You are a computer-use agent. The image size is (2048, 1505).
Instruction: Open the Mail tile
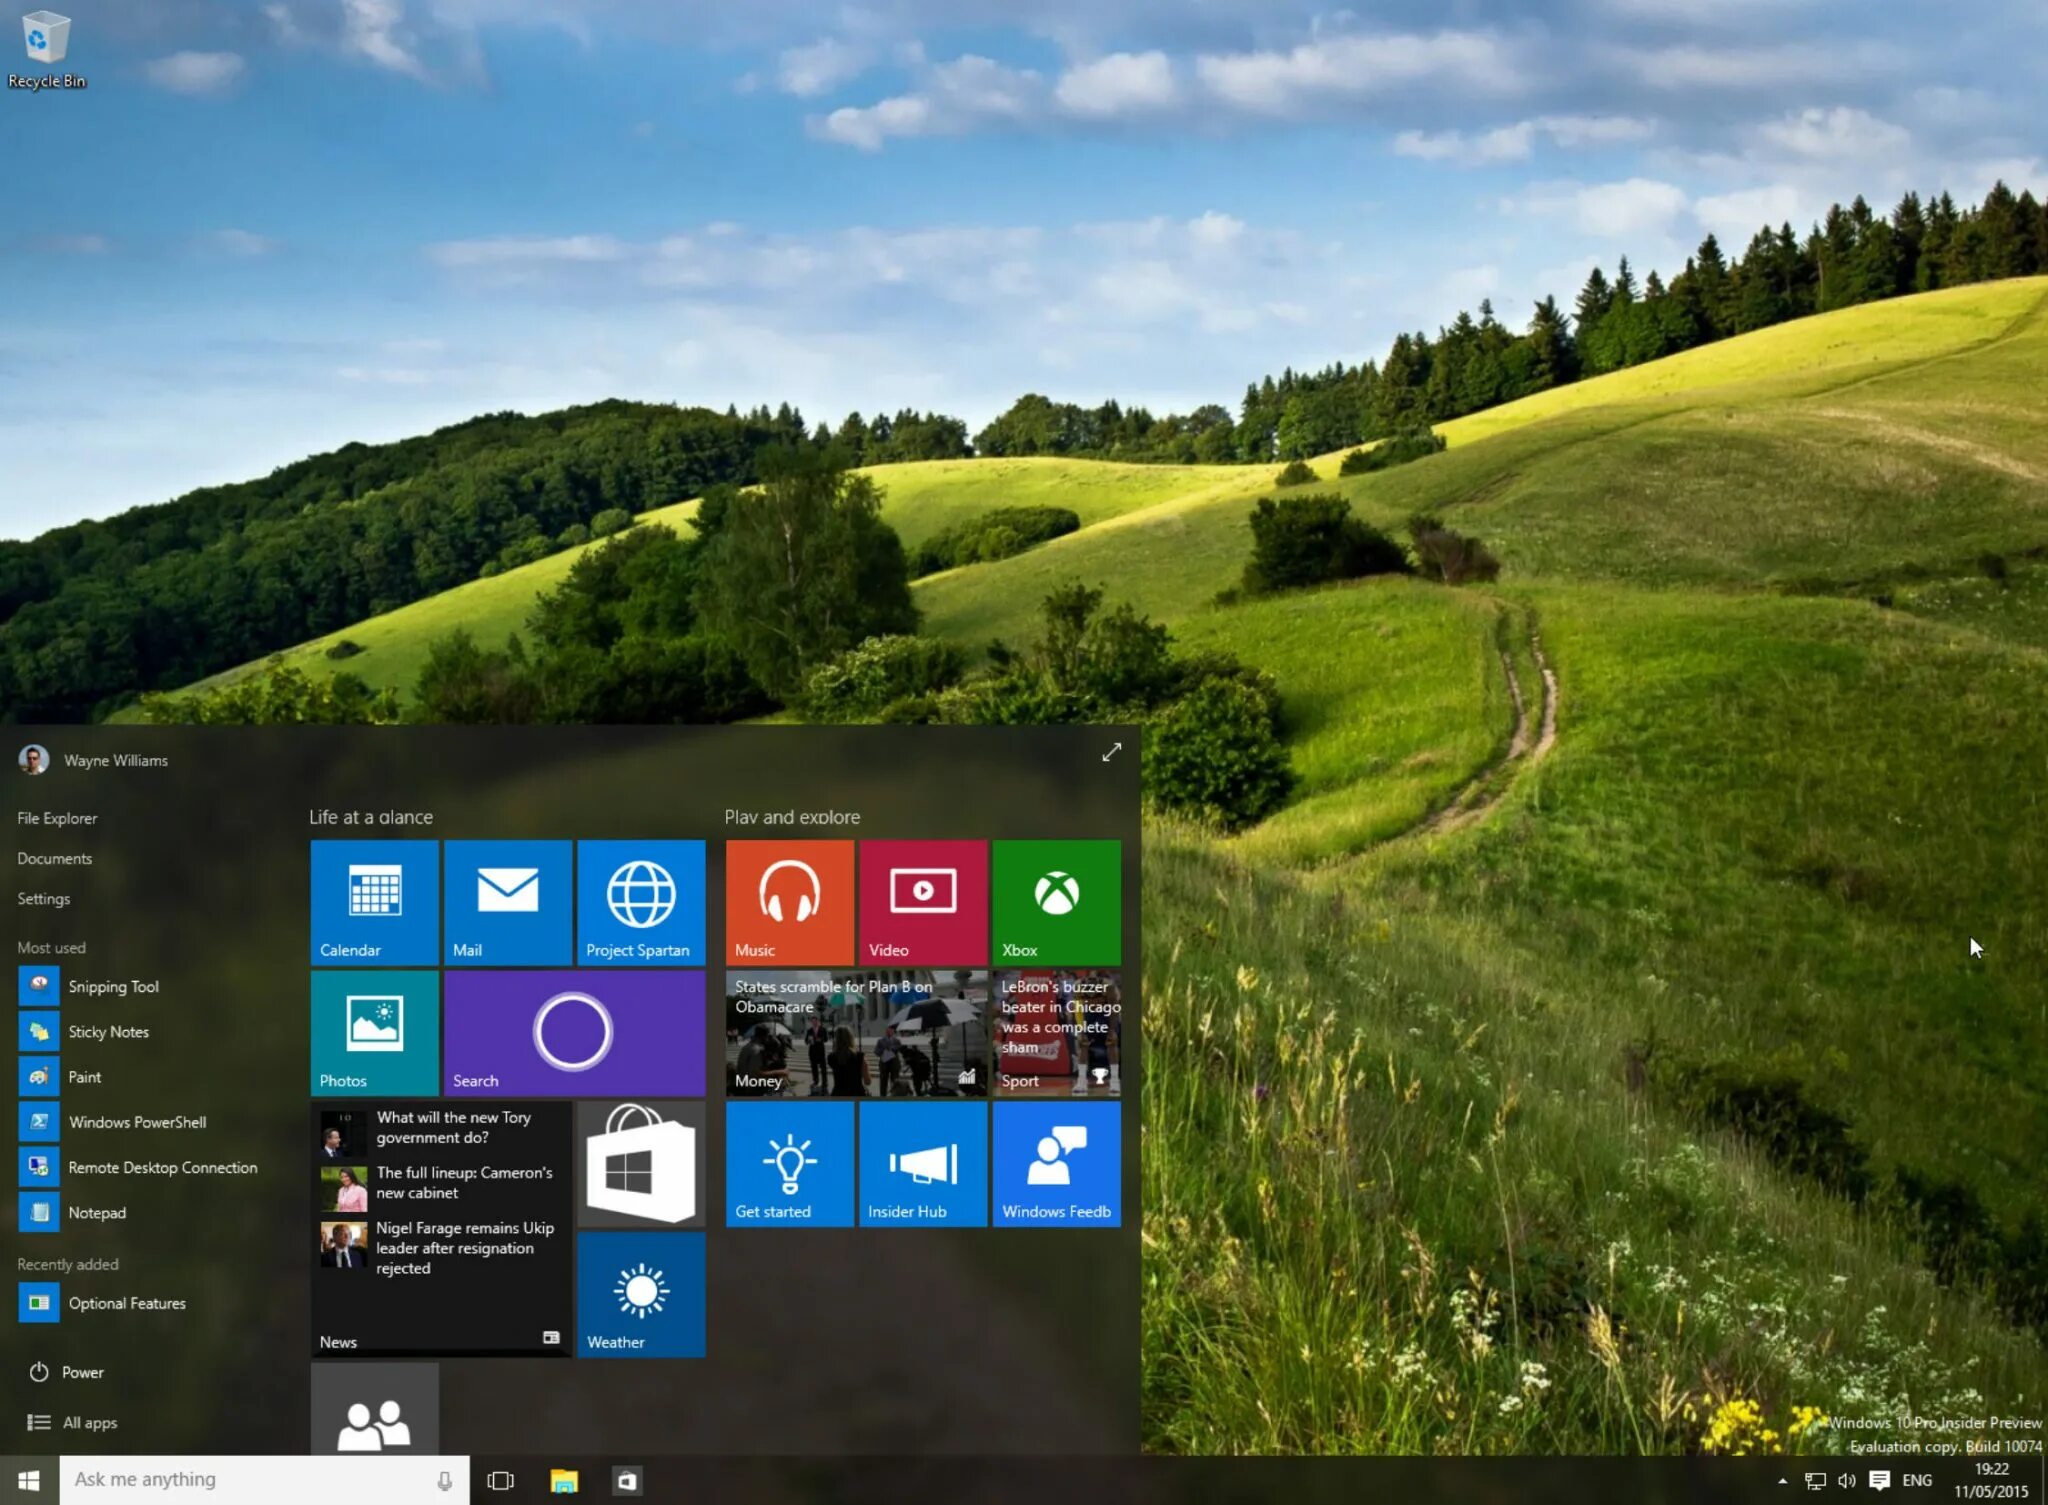coord(508,901)
